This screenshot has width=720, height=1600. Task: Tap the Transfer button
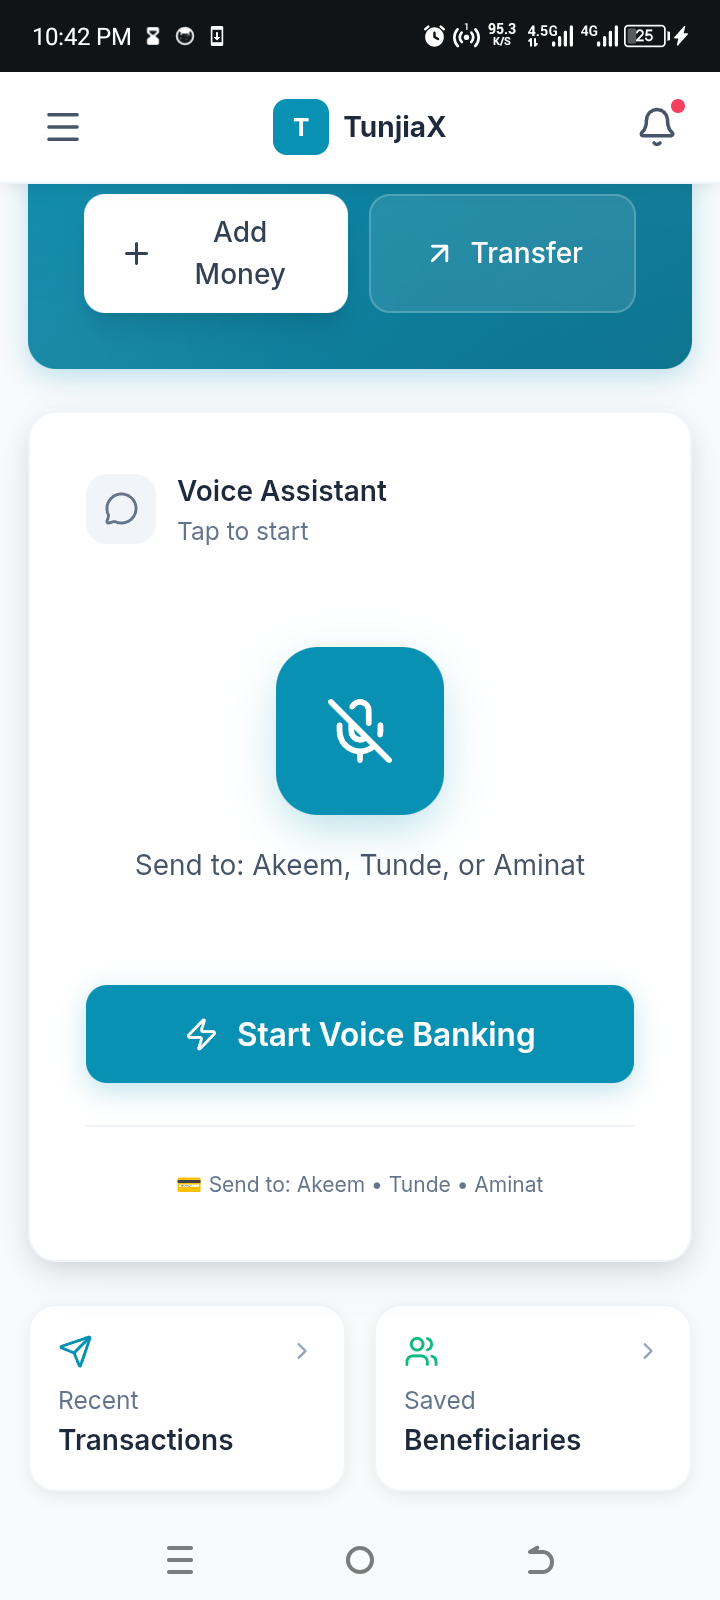502,253
